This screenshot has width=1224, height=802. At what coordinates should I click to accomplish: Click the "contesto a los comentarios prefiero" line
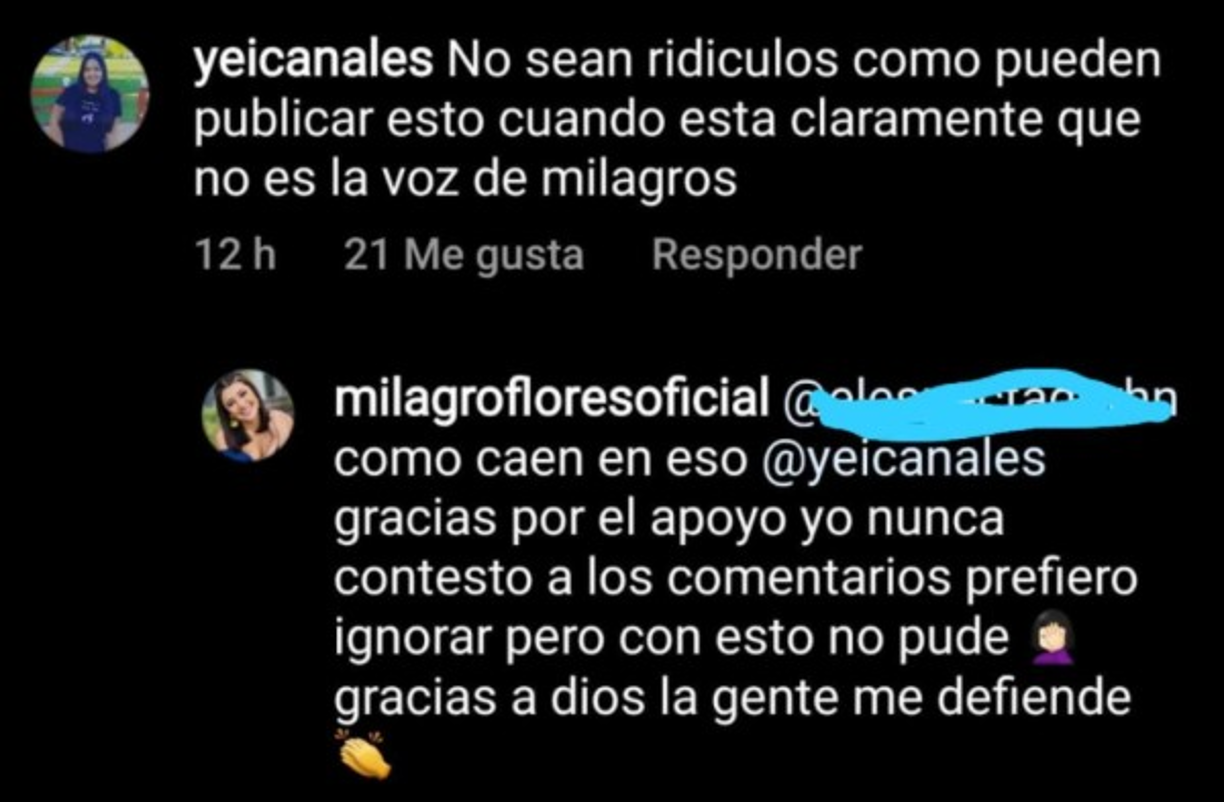click(735, 579)
